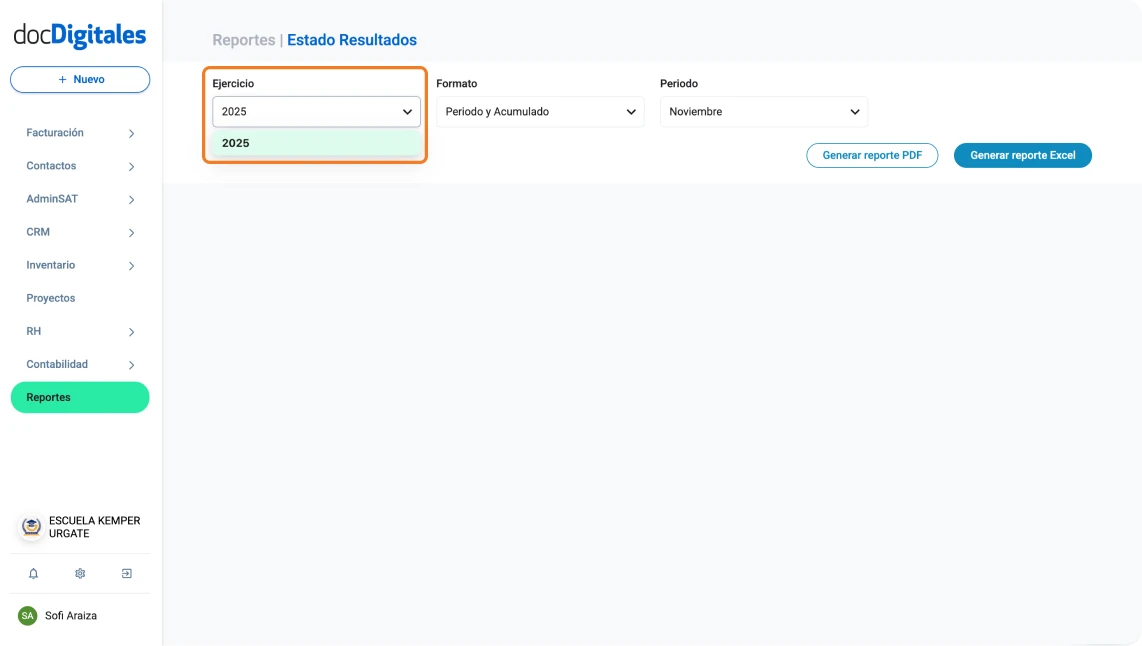This screenshot has width=1142, height=646.
Task: Click the Reportes breadcrumb link
Action: [x=243, y=40]
